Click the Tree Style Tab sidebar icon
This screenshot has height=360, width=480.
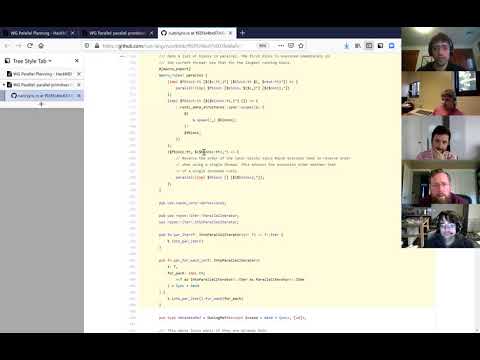[x=7, y=61]
